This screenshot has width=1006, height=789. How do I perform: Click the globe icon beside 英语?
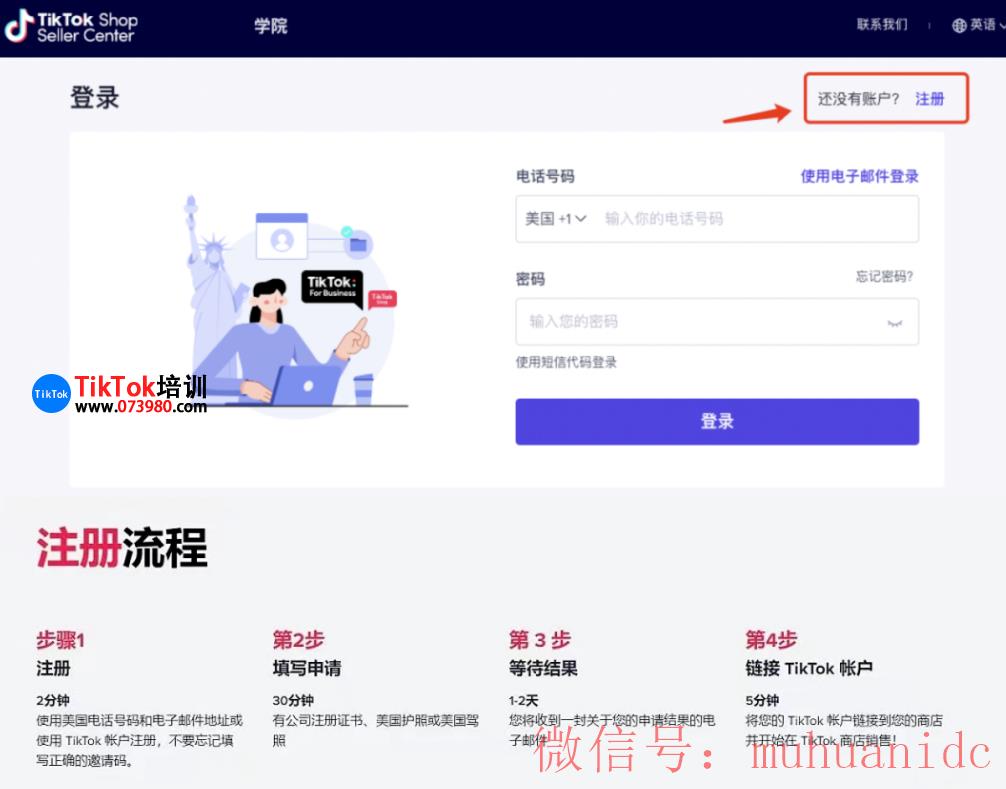(x=959, y=25)
